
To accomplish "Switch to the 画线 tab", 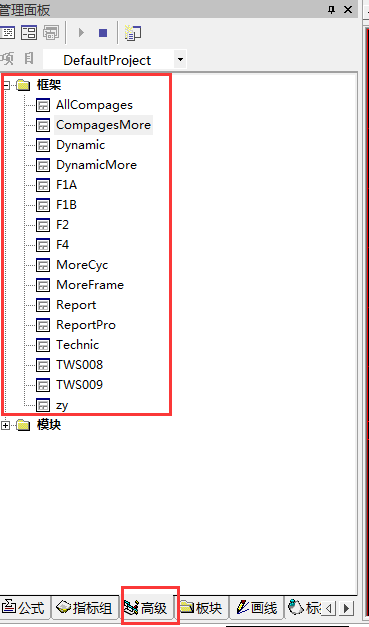I will click(257, 608).
